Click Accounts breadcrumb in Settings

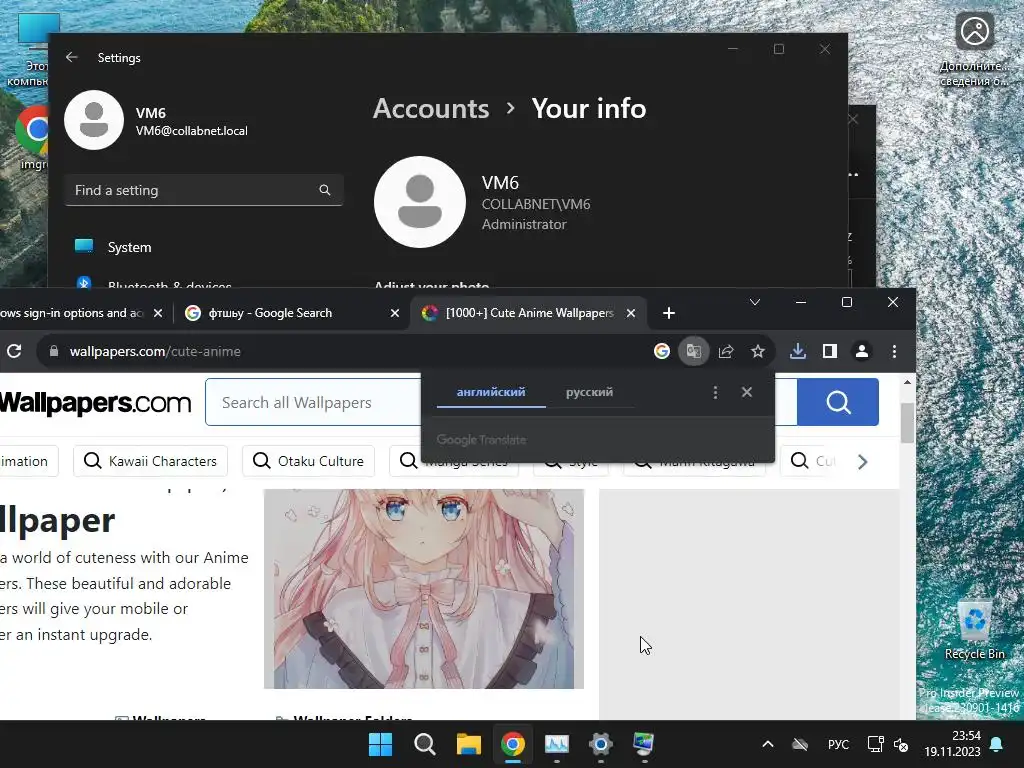[431, 108]
